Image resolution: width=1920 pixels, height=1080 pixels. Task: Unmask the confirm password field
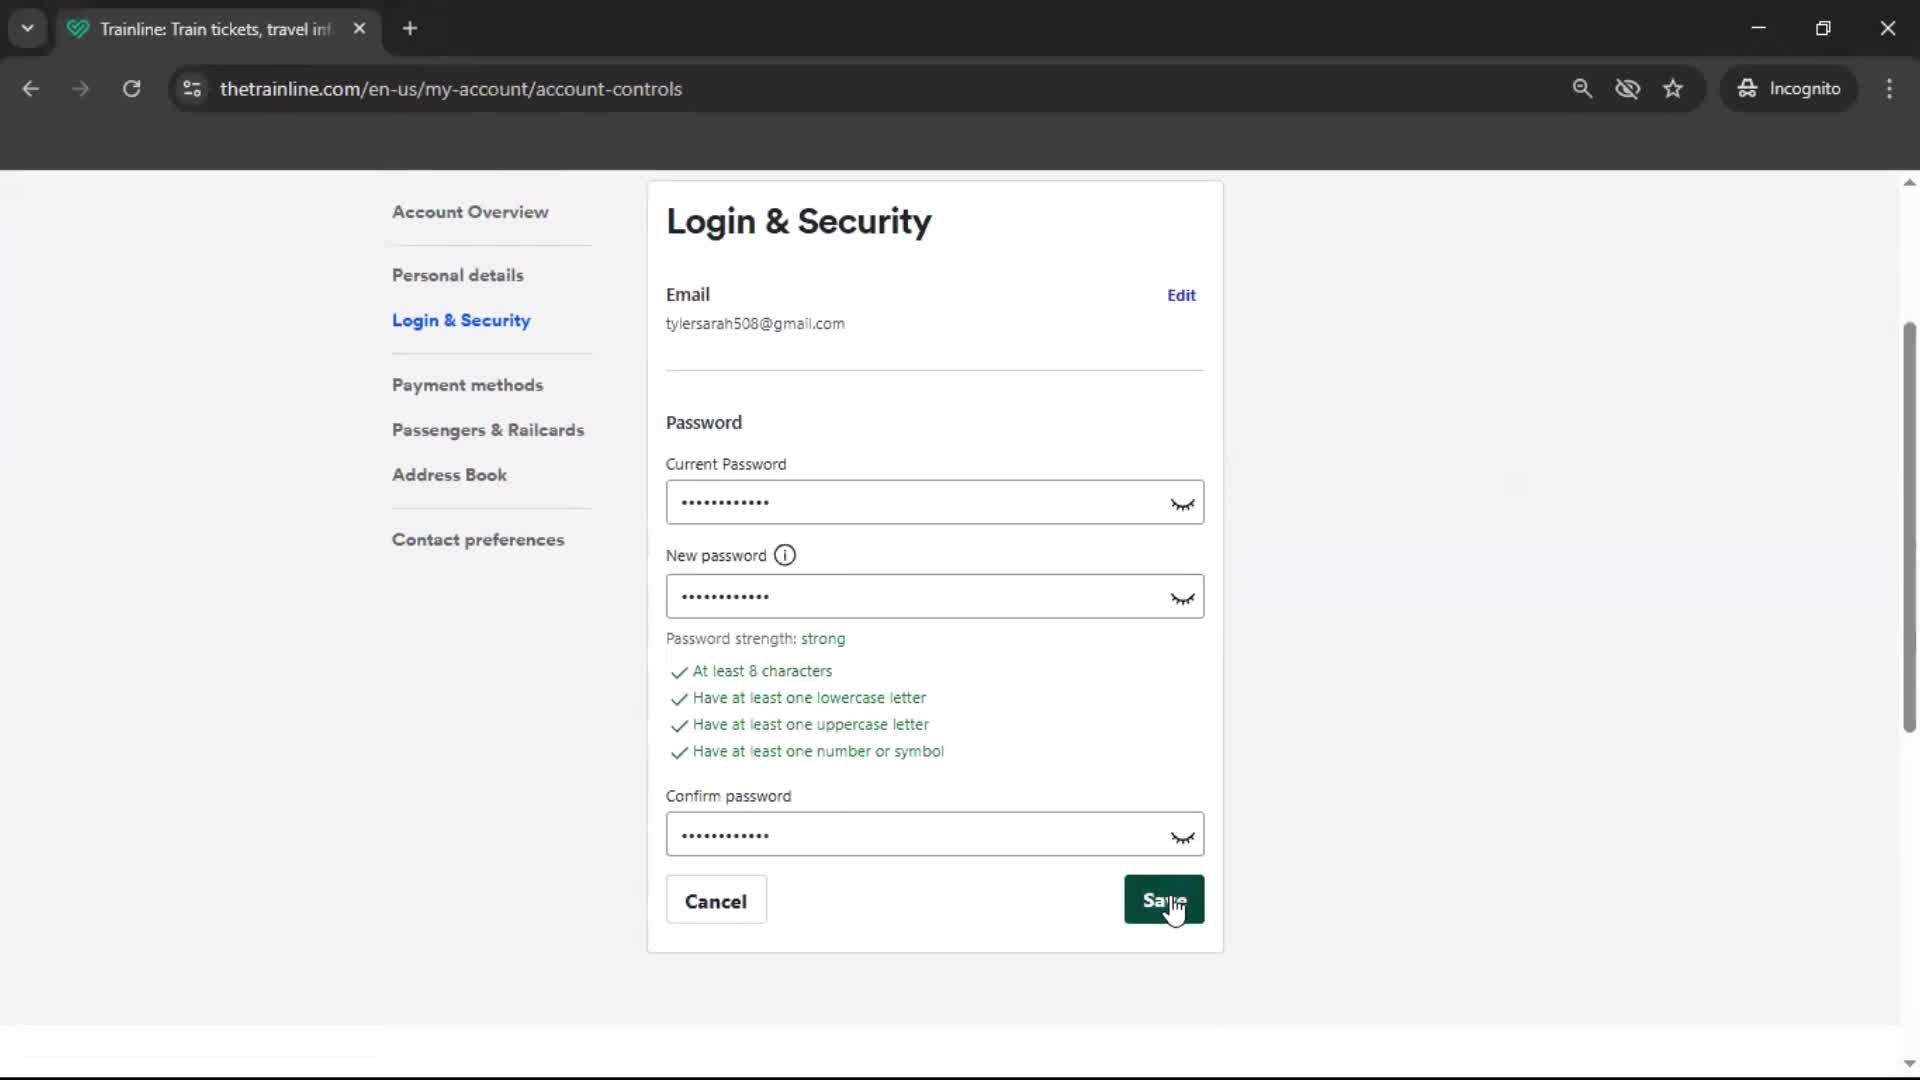click(x=1182, y=836)
